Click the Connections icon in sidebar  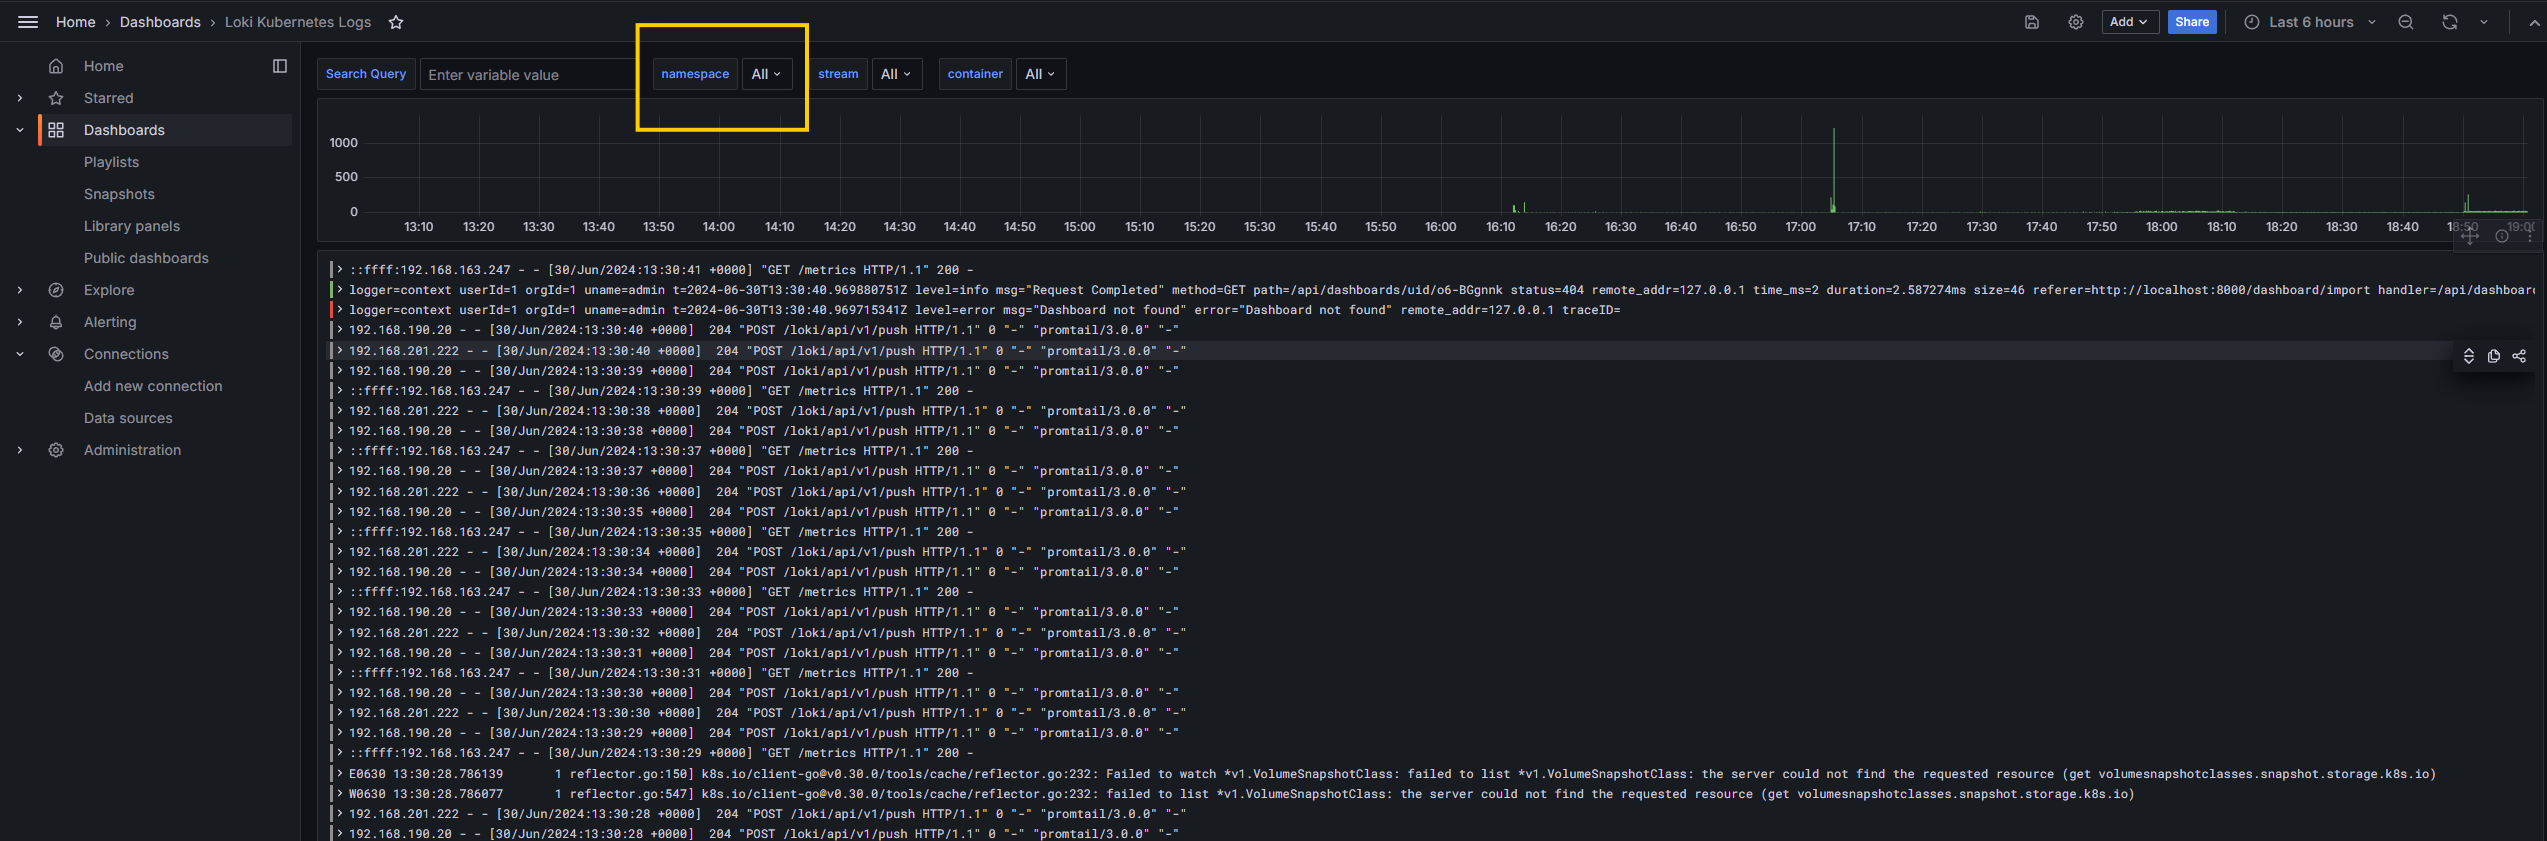(56, 354)
